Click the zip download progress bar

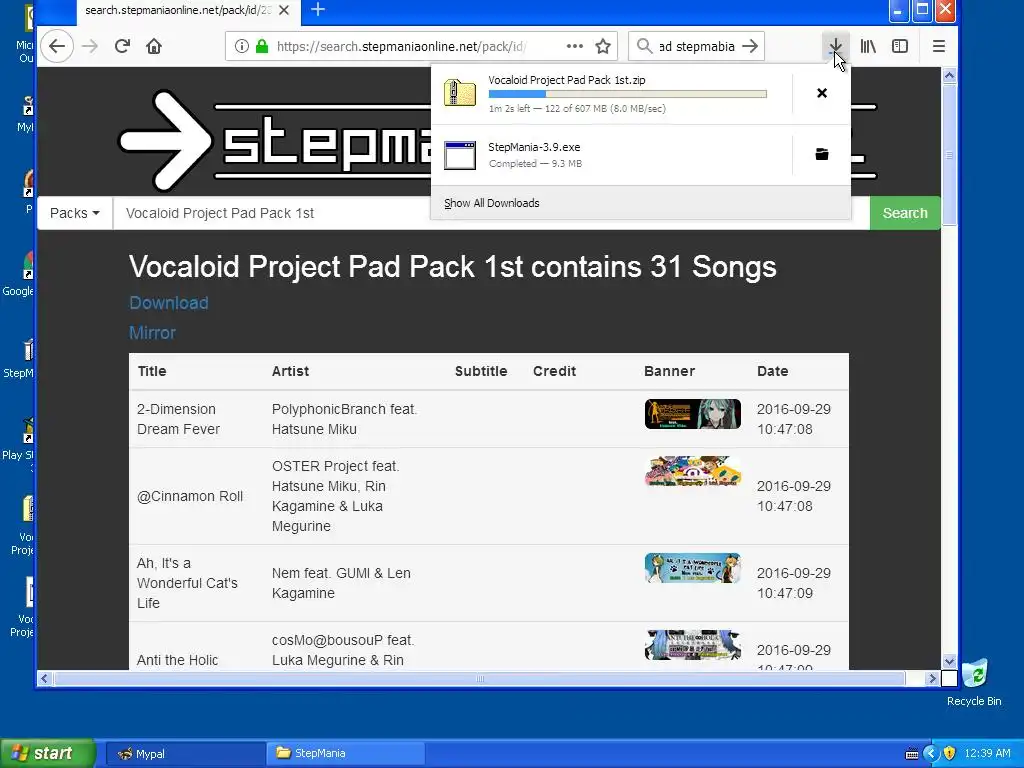pos(627,95)
